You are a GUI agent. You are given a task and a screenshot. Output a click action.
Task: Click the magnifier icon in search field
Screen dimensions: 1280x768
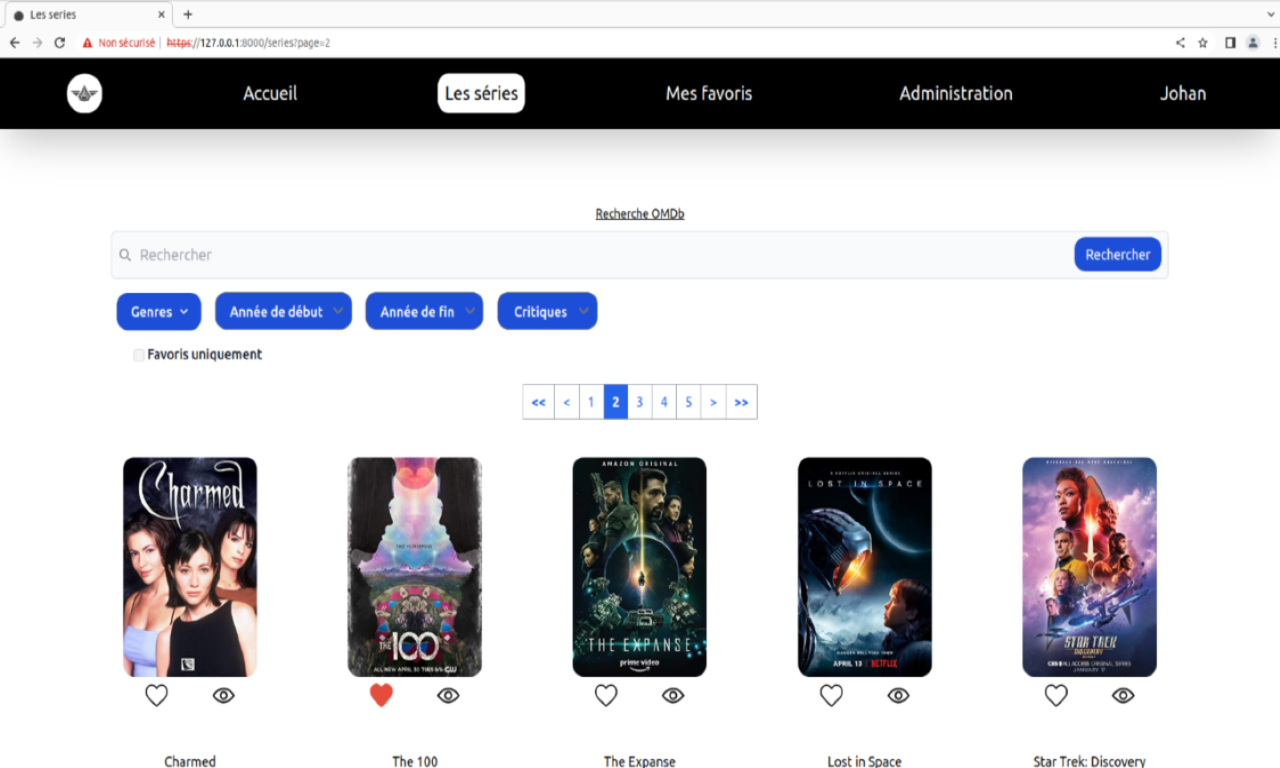pos(125,255)
